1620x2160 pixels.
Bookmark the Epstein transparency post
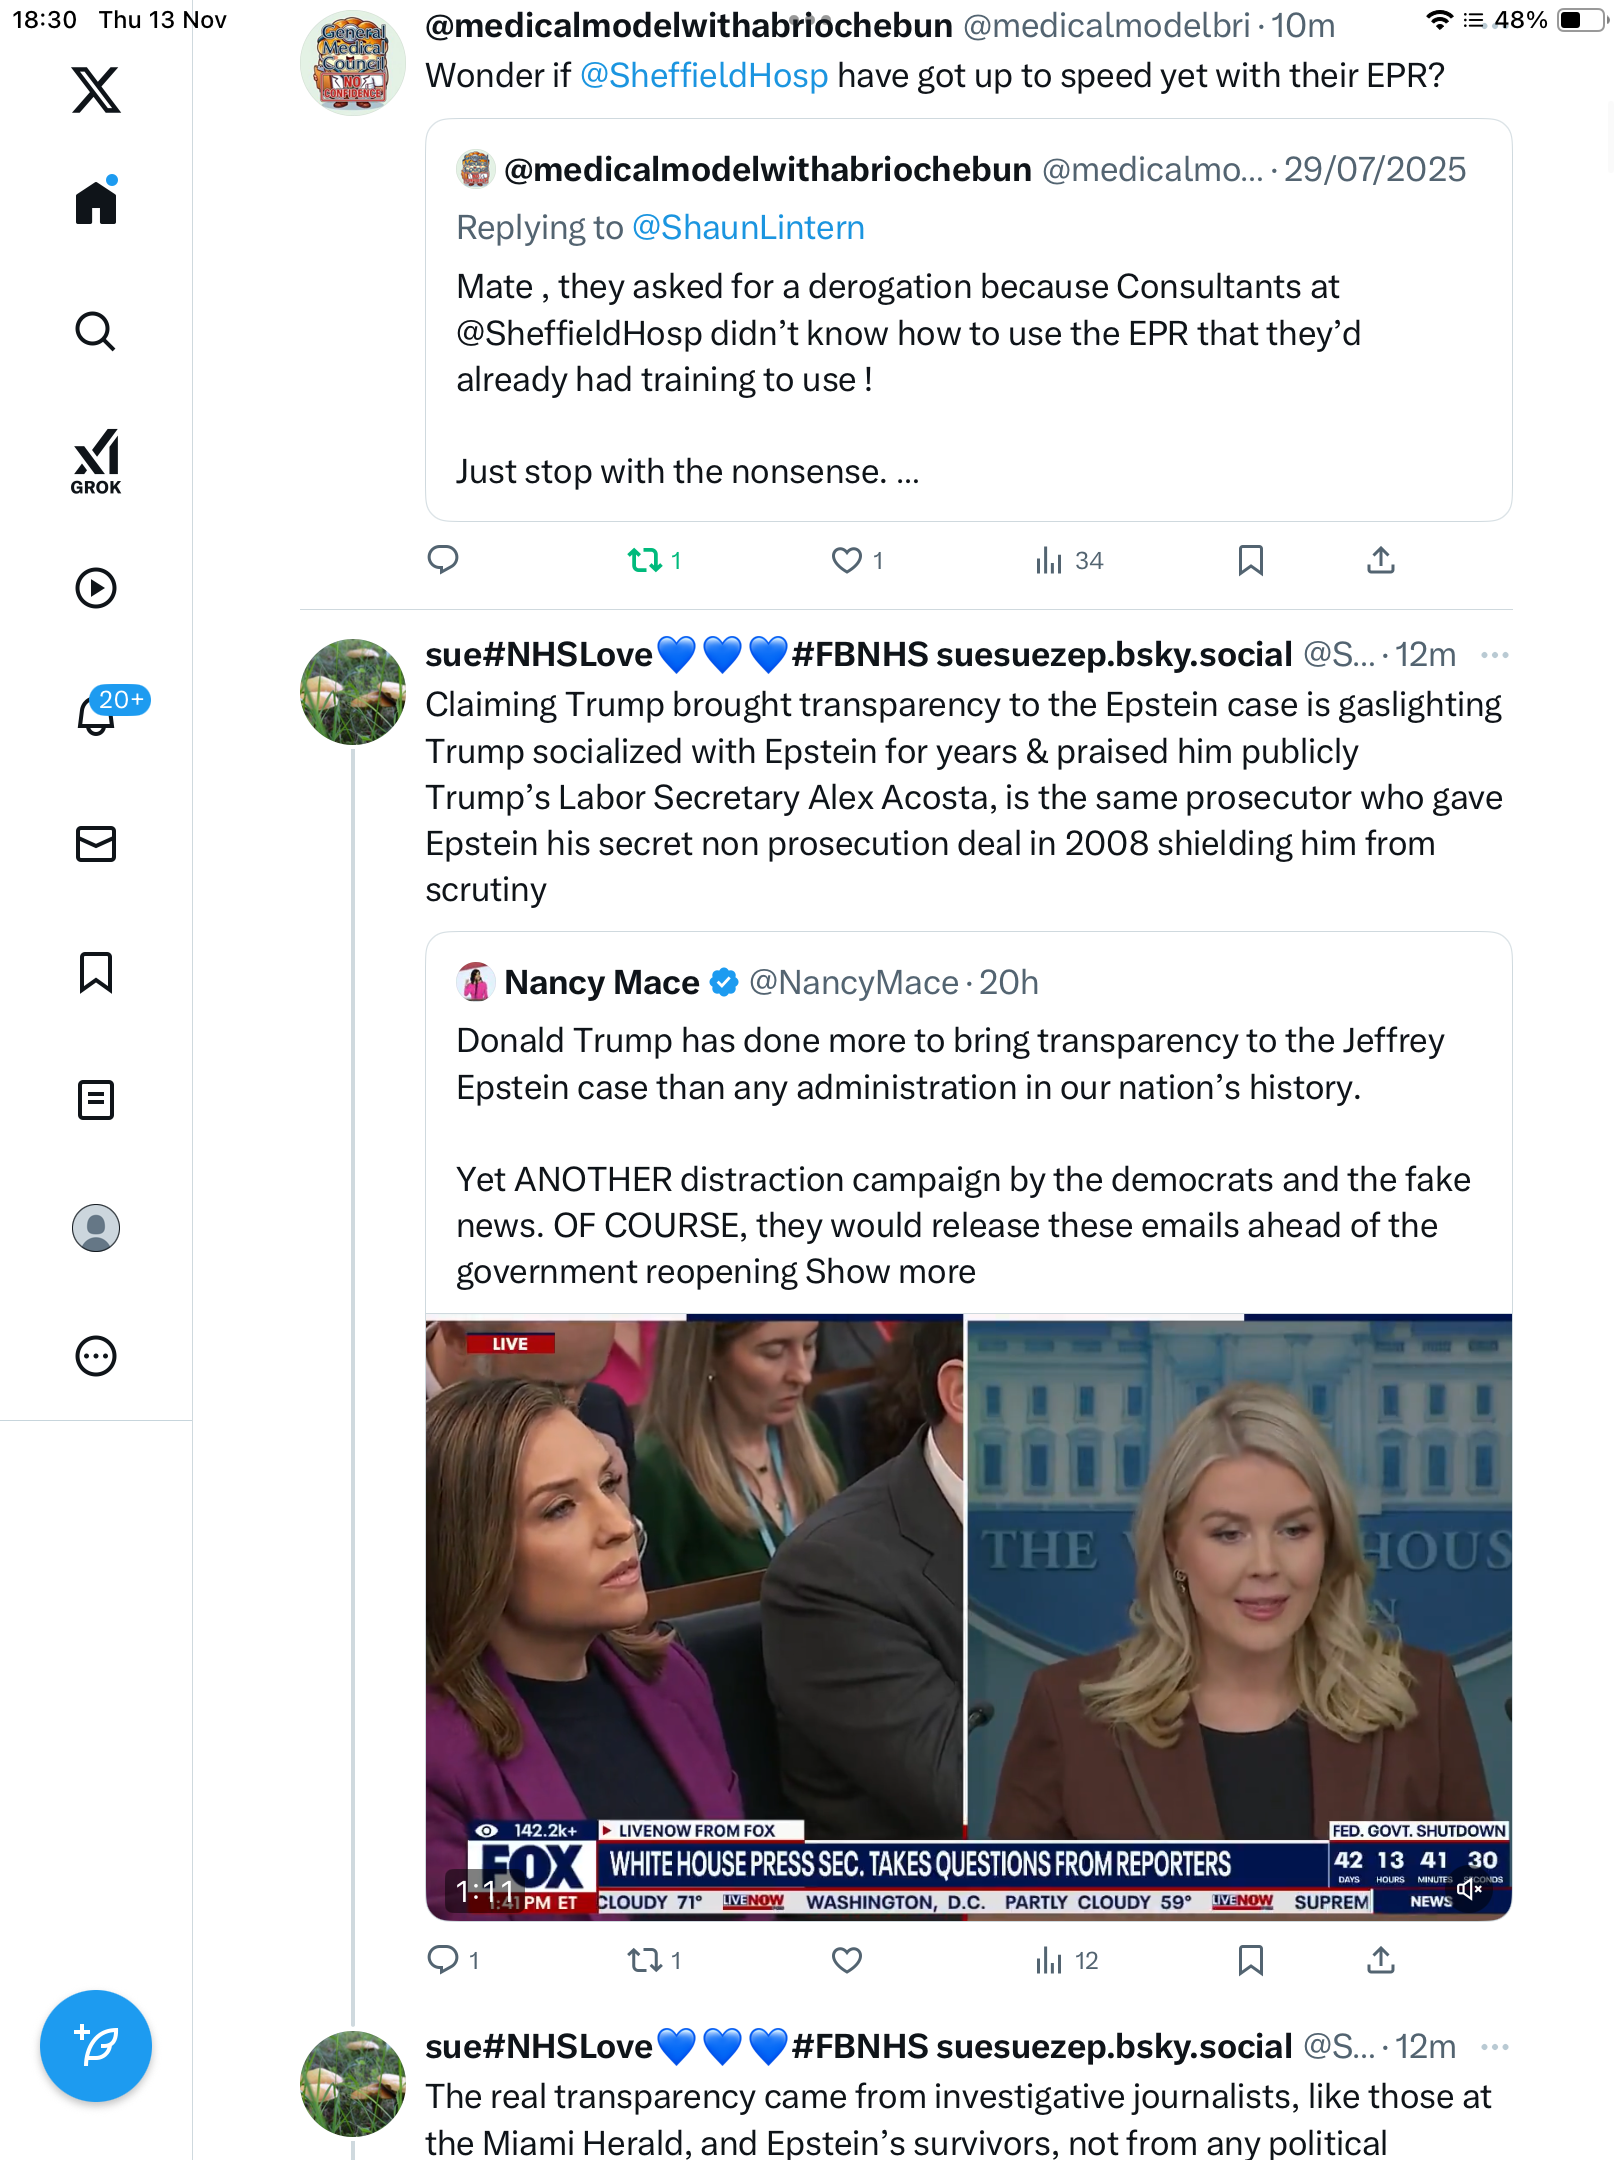[x=1250, y=1960]
